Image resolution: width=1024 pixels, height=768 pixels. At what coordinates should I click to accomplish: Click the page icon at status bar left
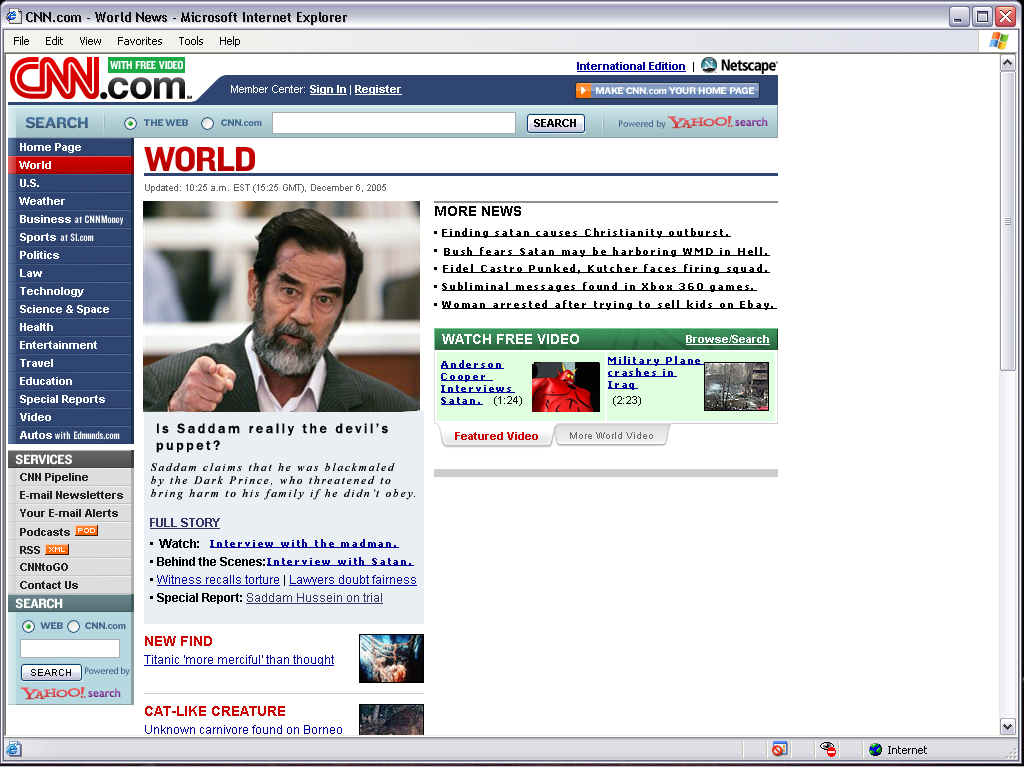coord(13,749)
